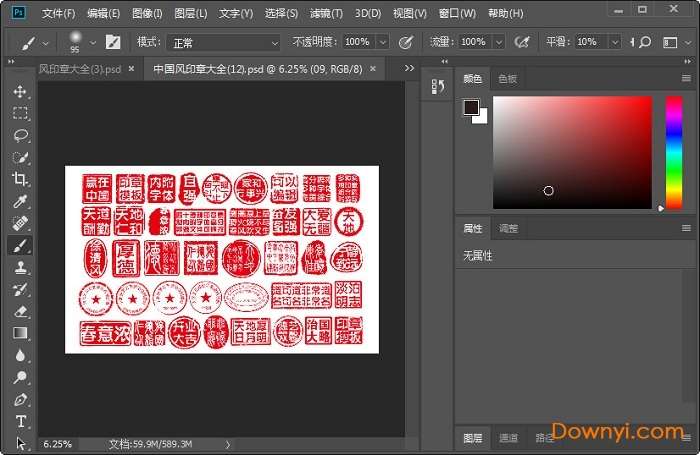Expand the brush preset picker arrow
The image size is (700, 455).
[x=94, y=42]
